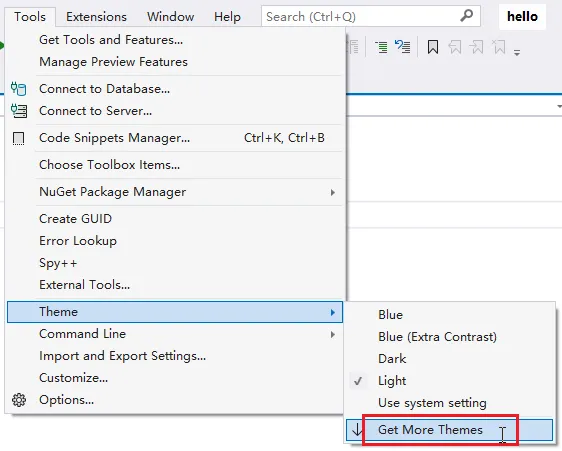
Task: Click the Options gear icon
Action: 19,400
